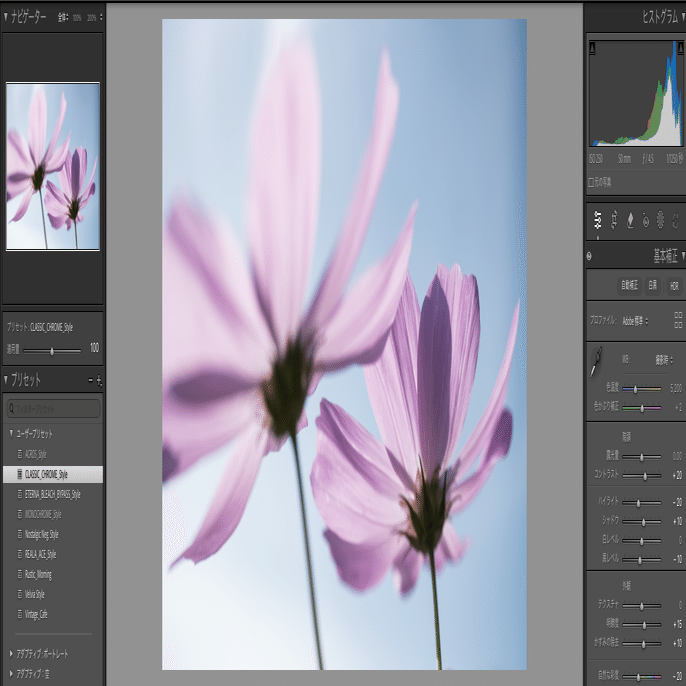This screenshot has height=686, width=686.
Task: Click the preset filter search field
Action: tap(54, 409)
